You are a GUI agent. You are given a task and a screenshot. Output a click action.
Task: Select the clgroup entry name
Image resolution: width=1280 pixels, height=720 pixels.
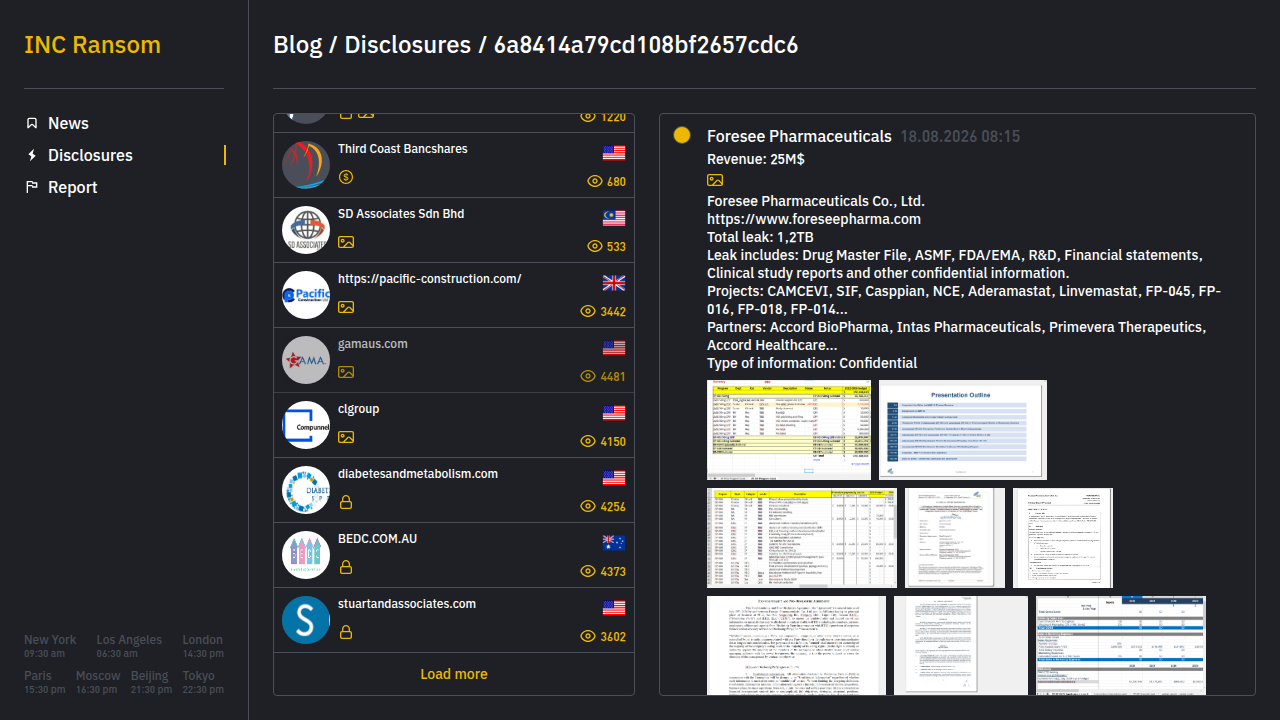click(359, 409)
